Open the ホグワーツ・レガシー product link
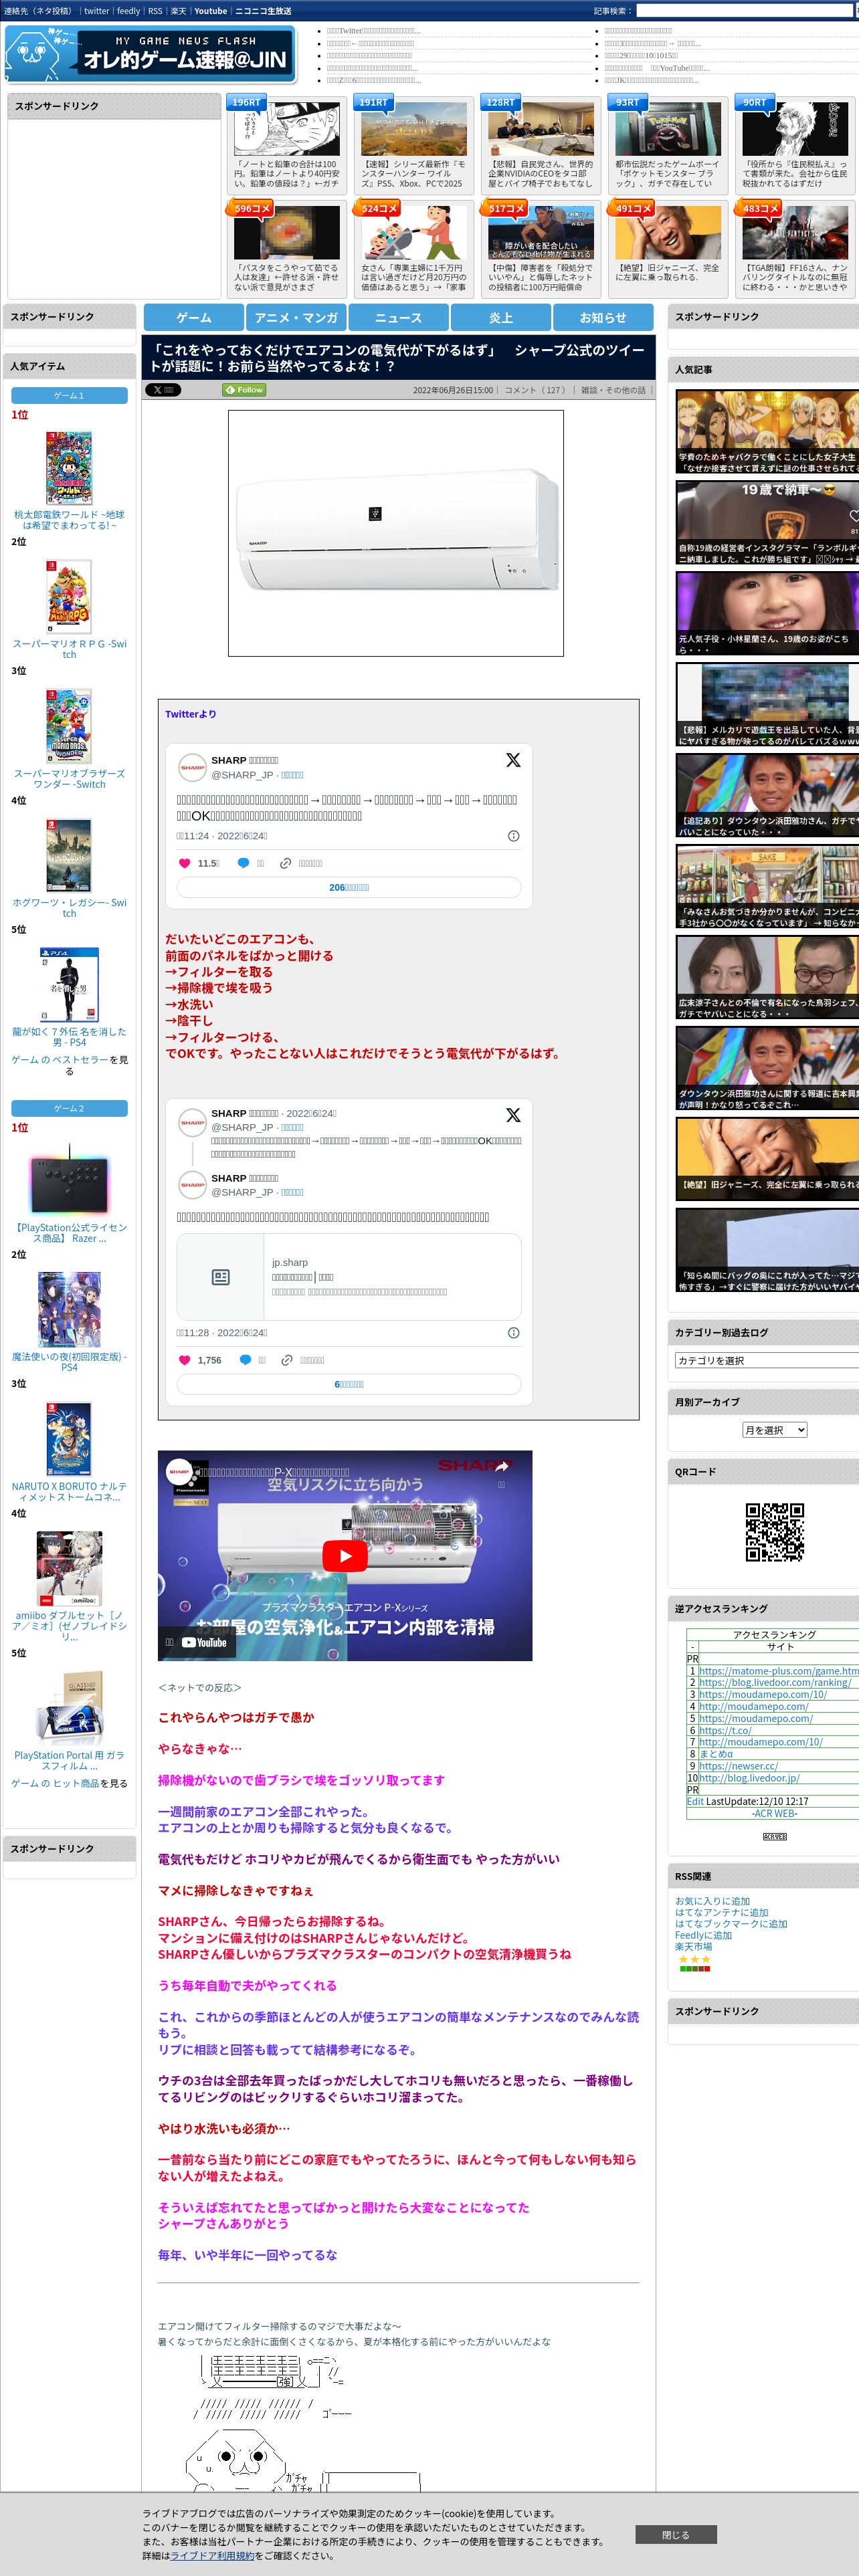859x2576 pixels. 69,907
